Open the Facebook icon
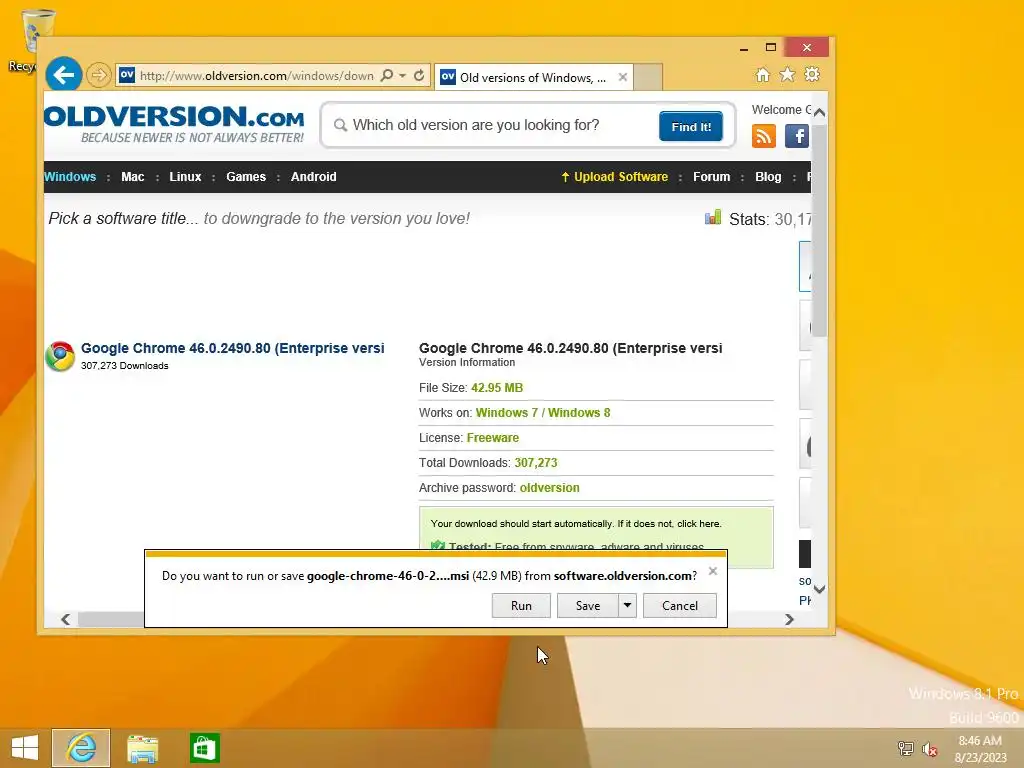 (797, 136)
